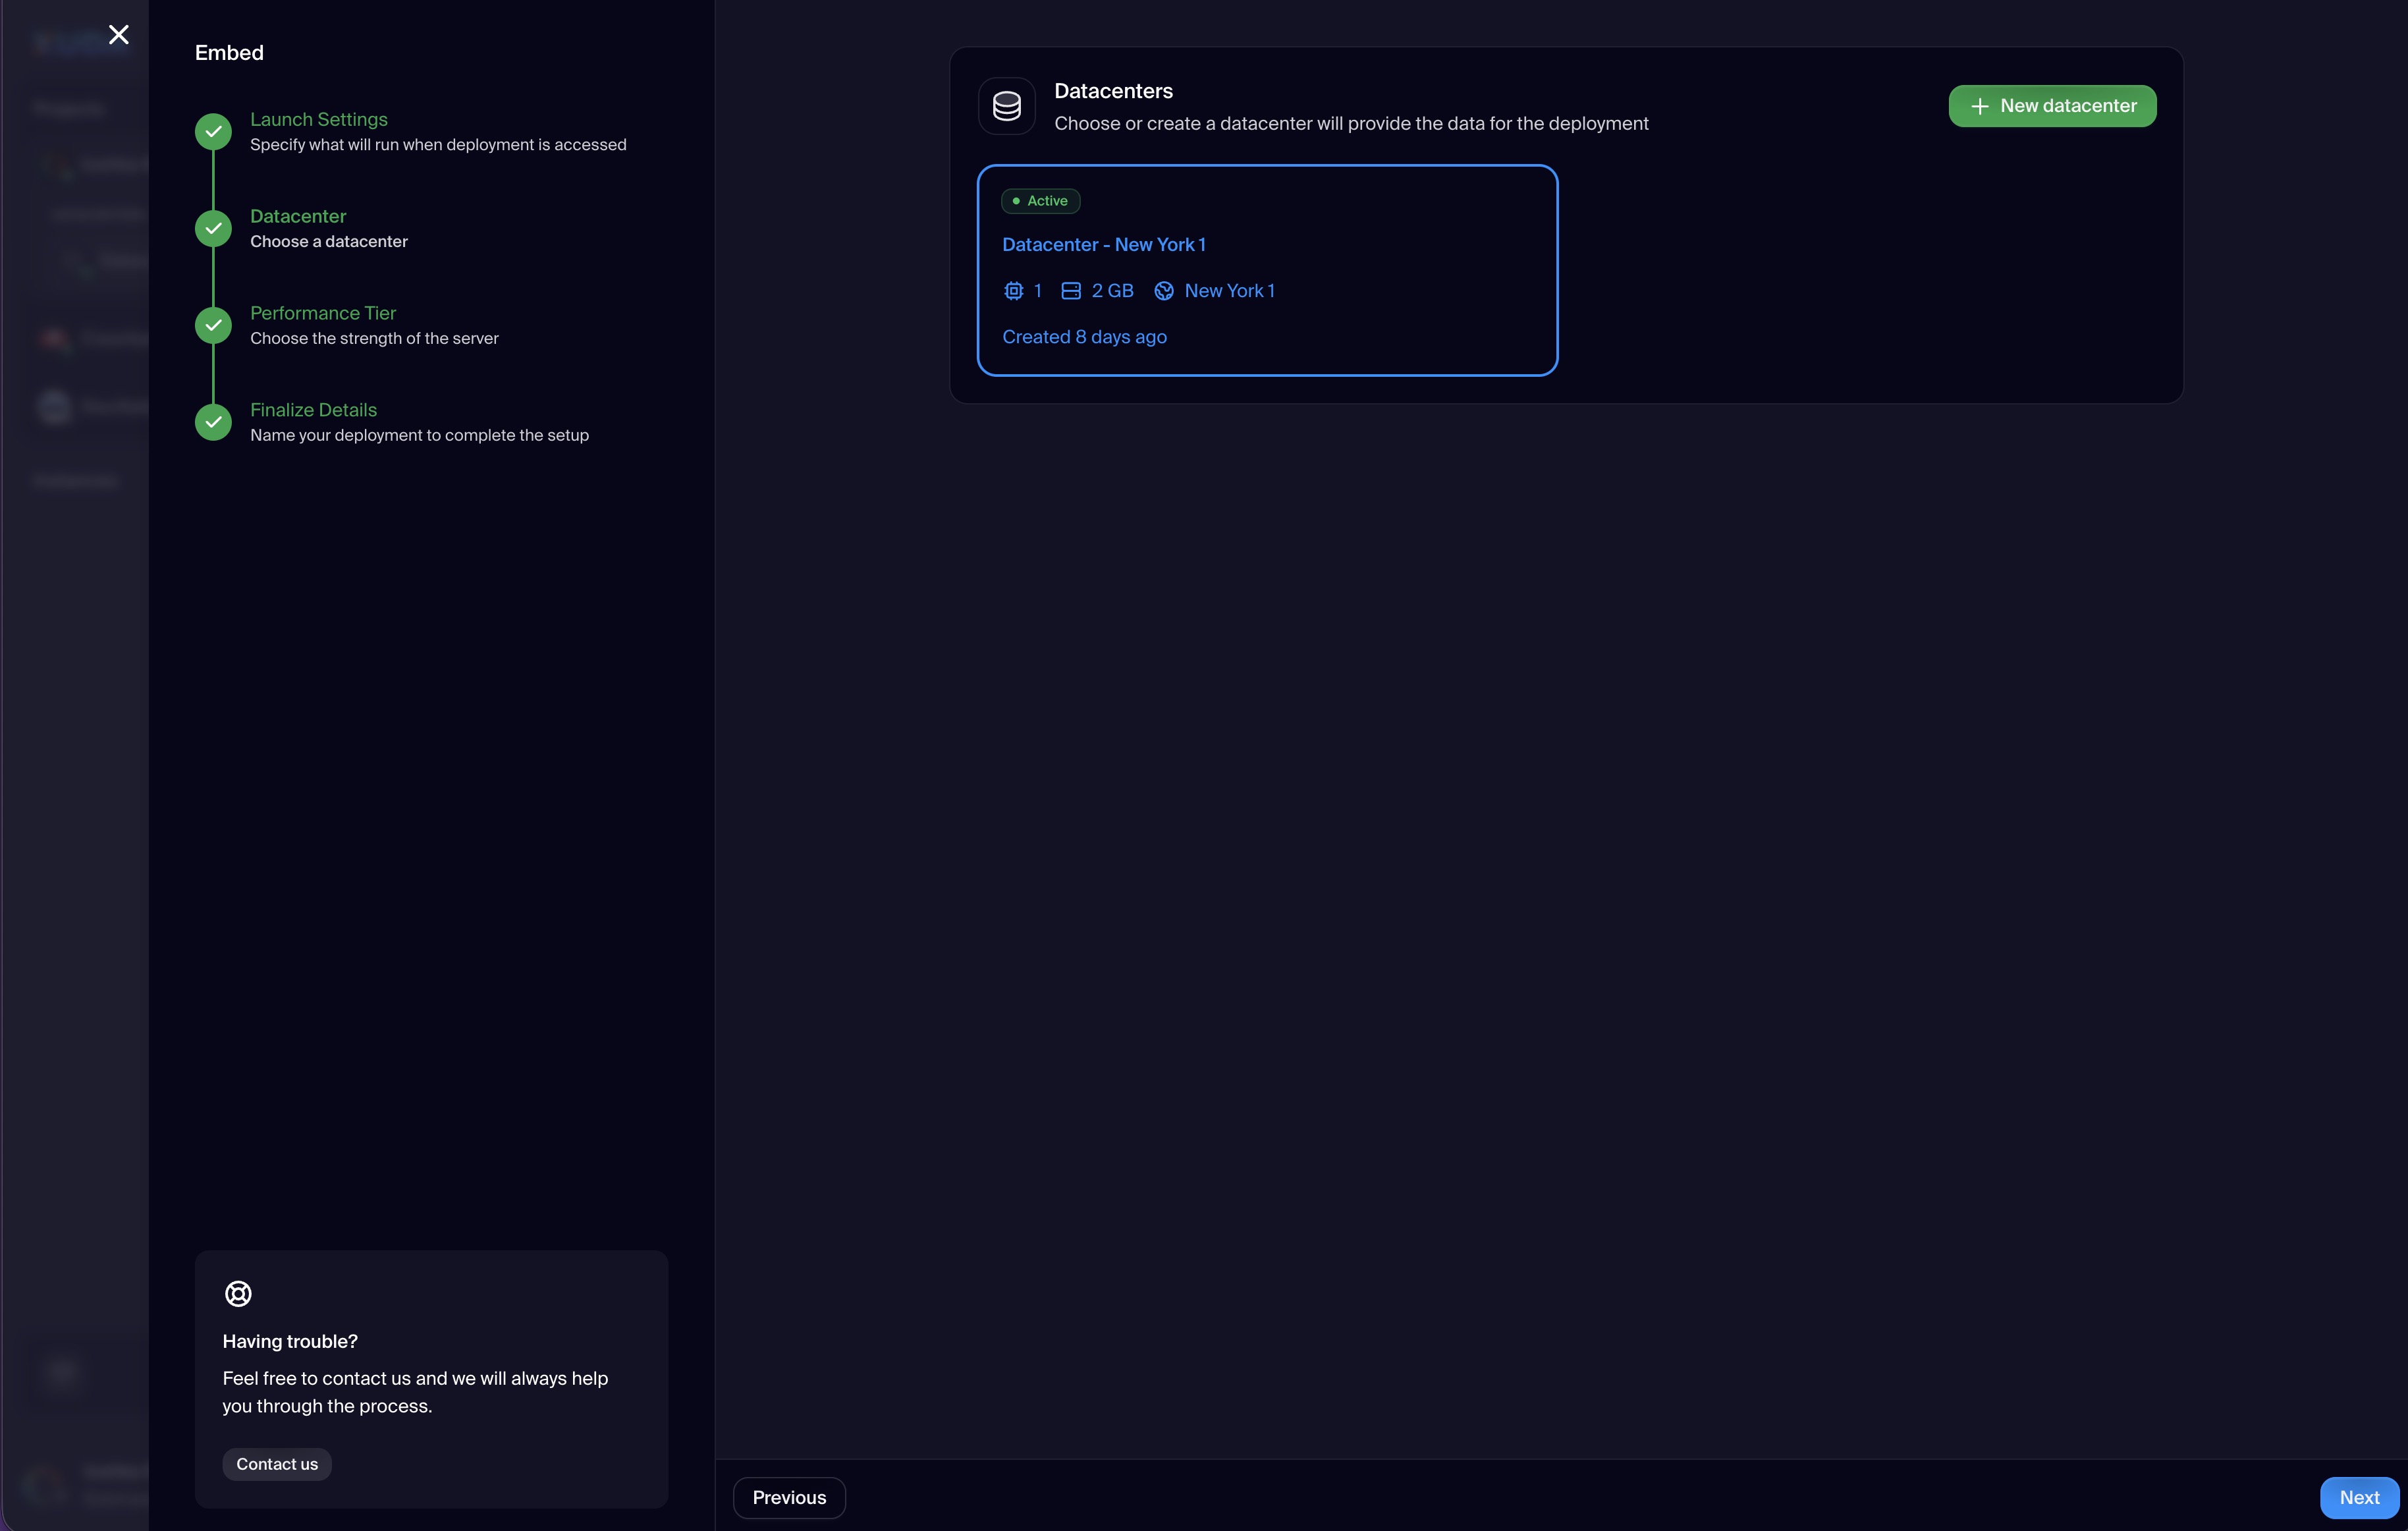
Task: Click the Active status badge
Action: click(1040, 201)
